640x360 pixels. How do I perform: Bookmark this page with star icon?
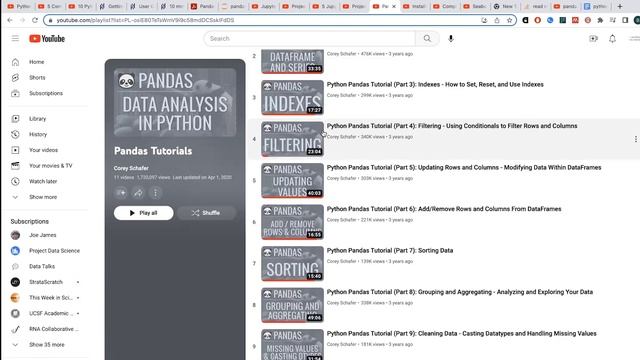[509, 20]
